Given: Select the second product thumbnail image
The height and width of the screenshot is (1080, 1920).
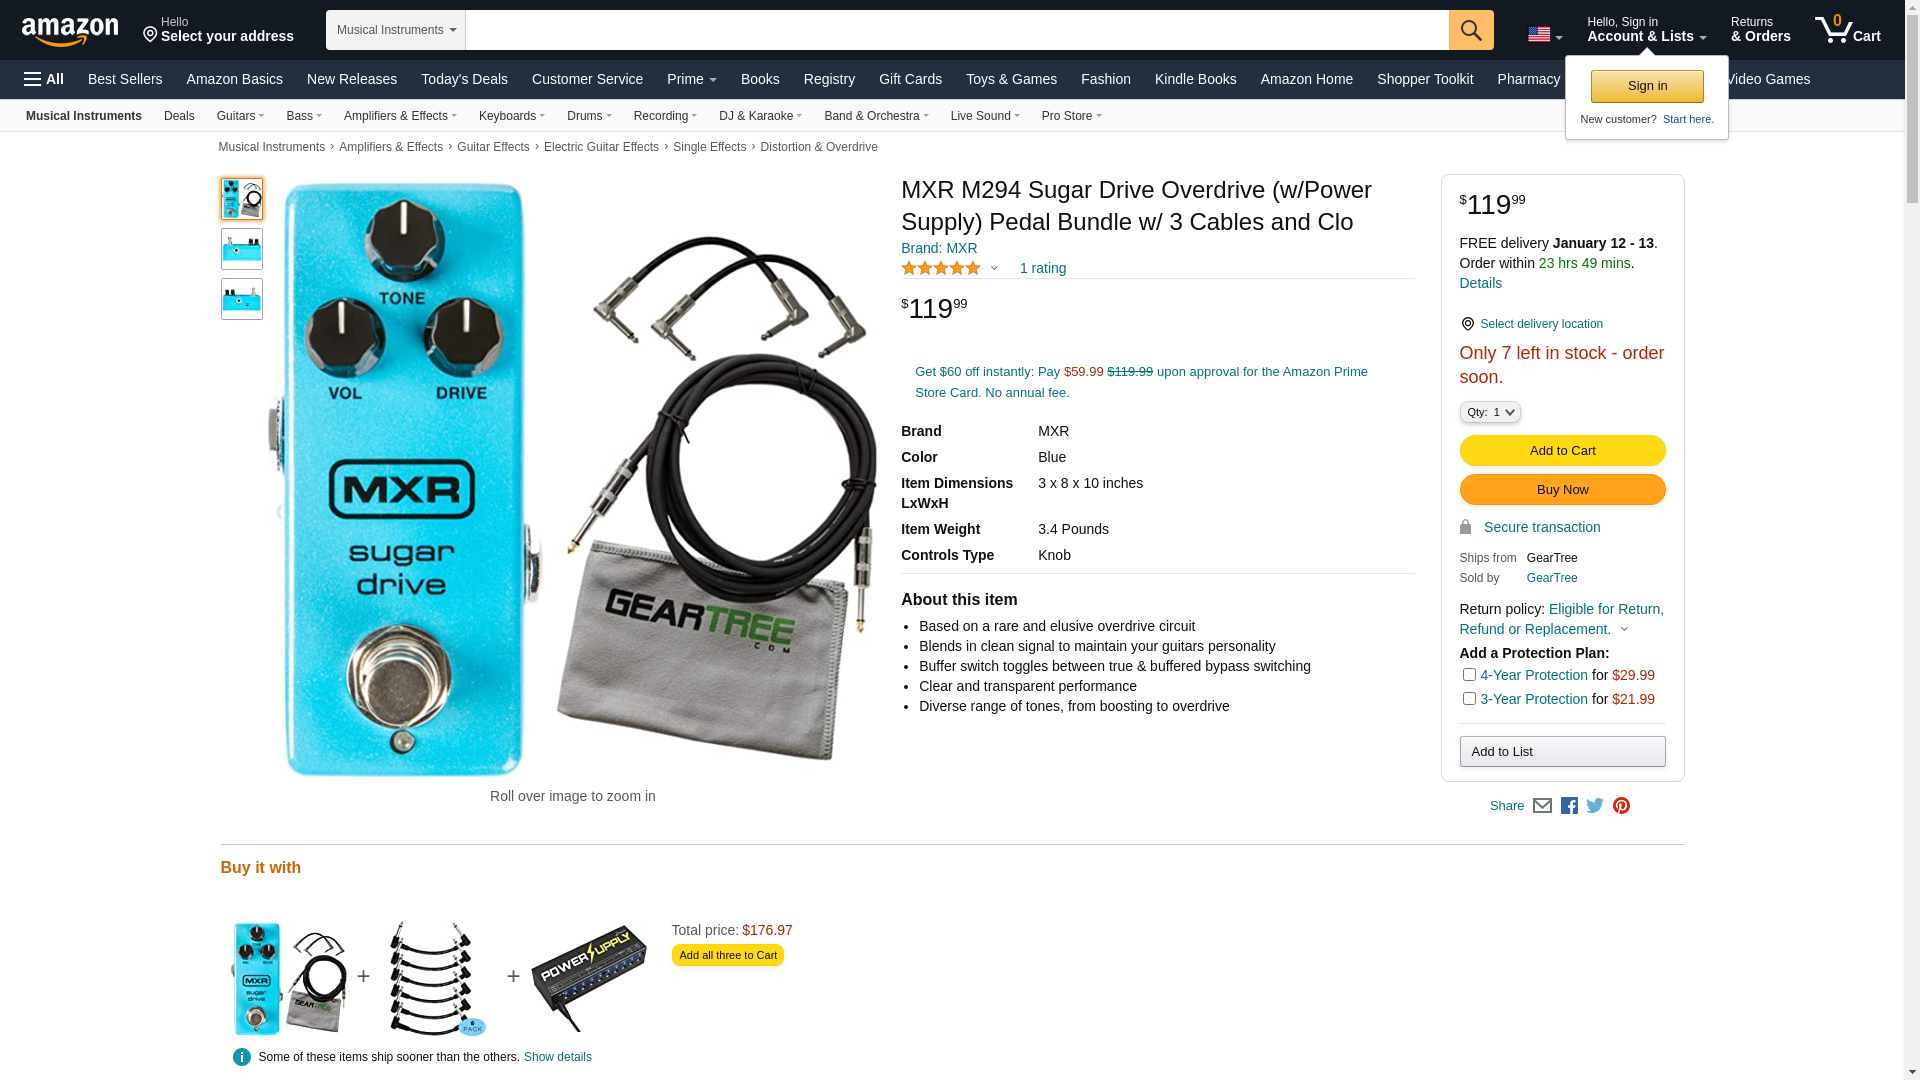Looking at the screenshot, I should (x=242, y=249).
